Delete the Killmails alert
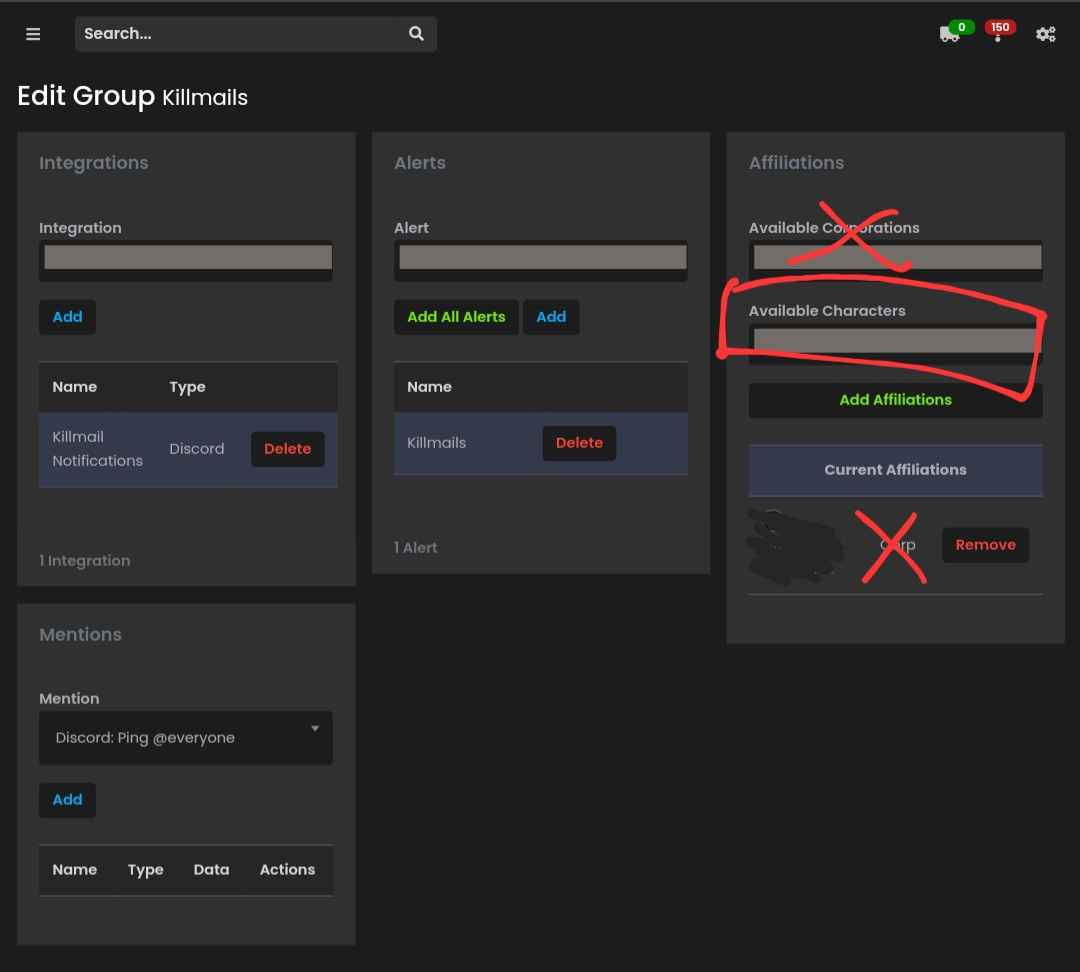Image resolution: width=1080 pixels, height=972 pixels. [x=579, y=442]
